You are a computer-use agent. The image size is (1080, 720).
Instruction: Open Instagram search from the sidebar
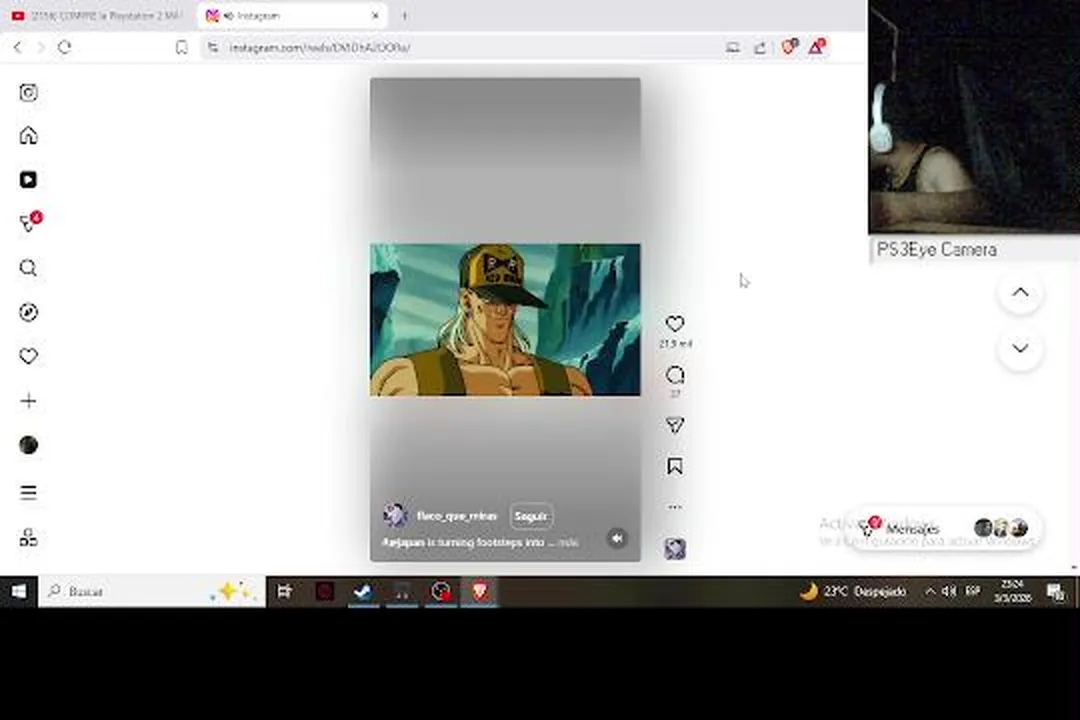click(28, 268)
